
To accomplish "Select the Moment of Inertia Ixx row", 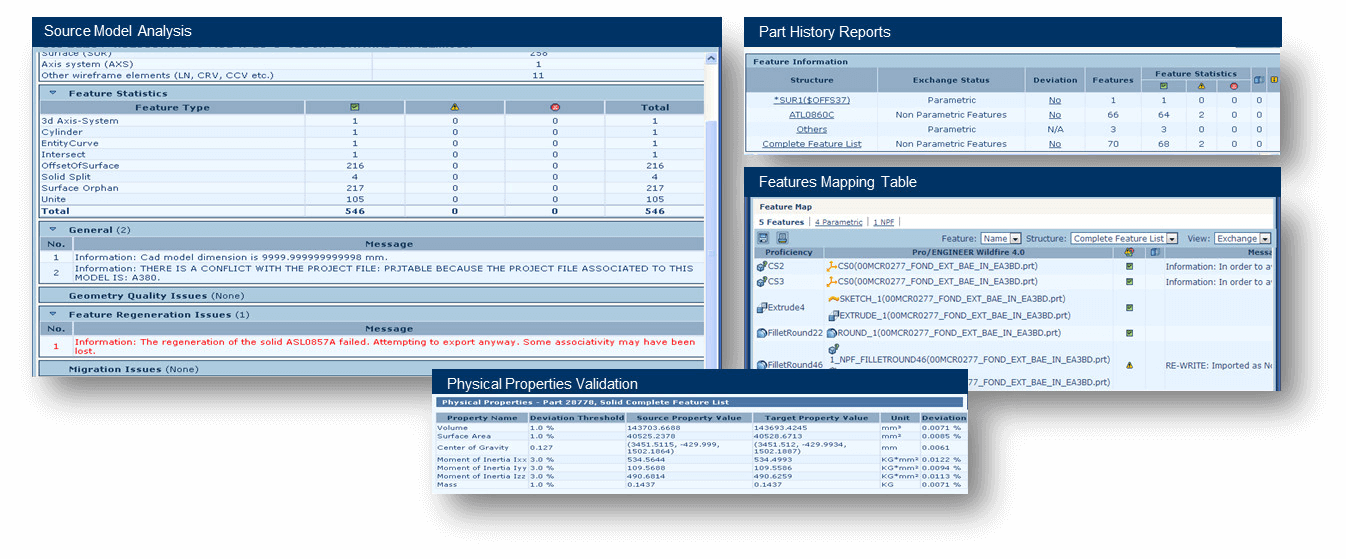I will tap(700, 460).
